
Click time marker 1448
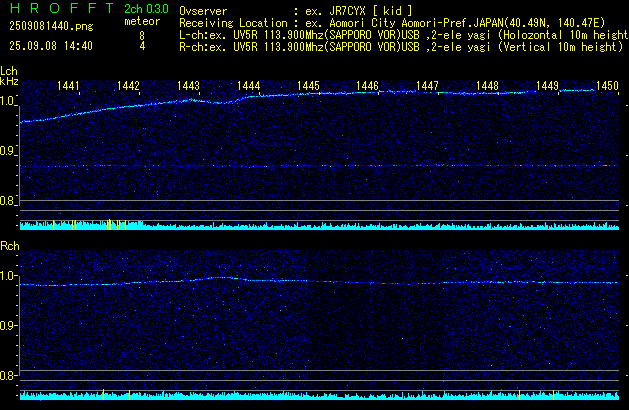click(x=487, y=86)
